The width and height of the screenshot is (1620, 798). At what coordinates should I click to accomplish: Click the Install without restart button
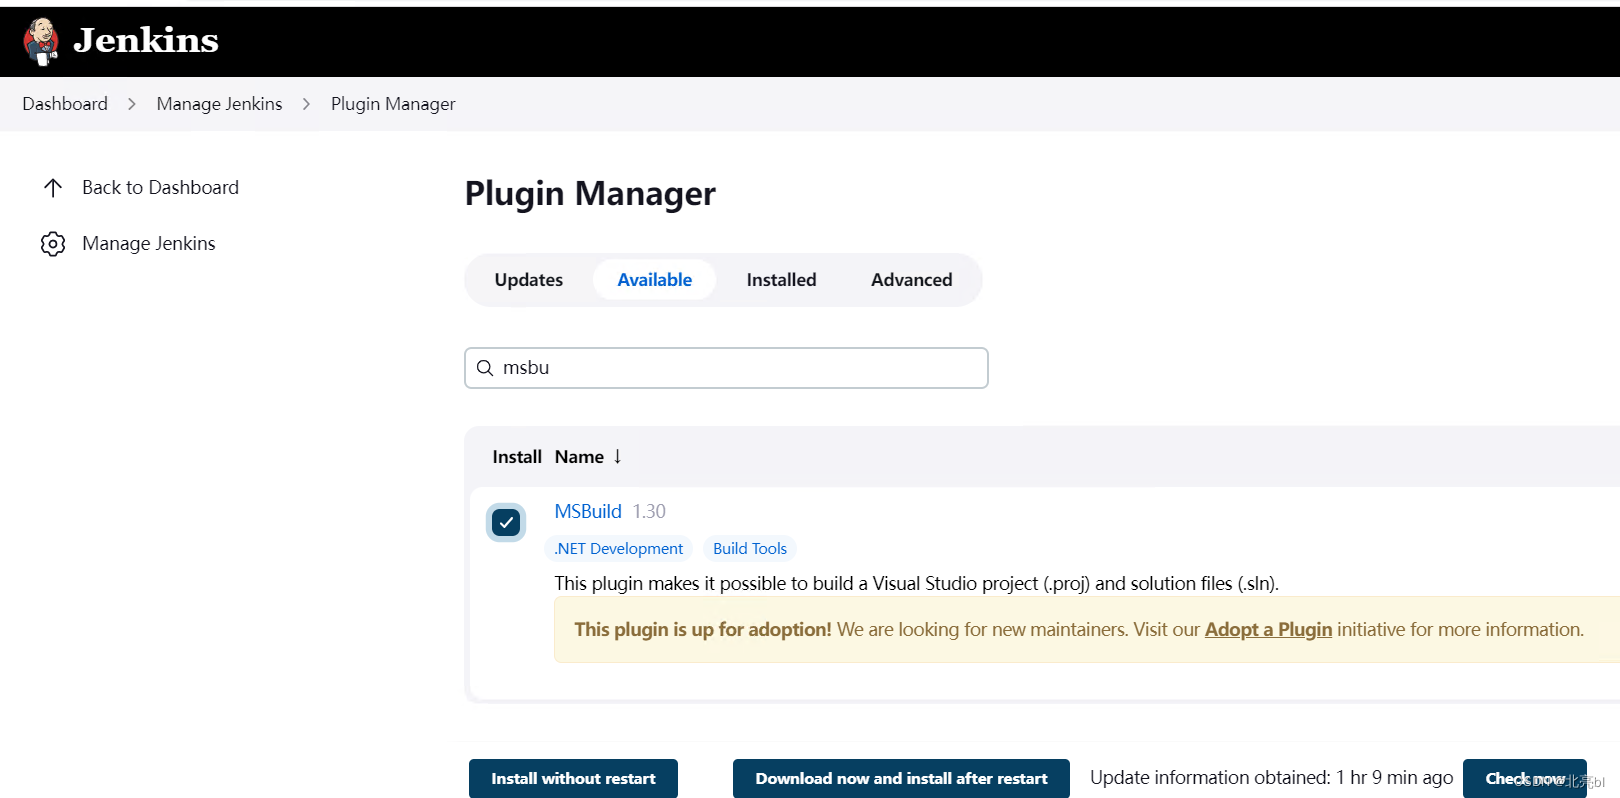pyautogui.click(x=573, y=778)
